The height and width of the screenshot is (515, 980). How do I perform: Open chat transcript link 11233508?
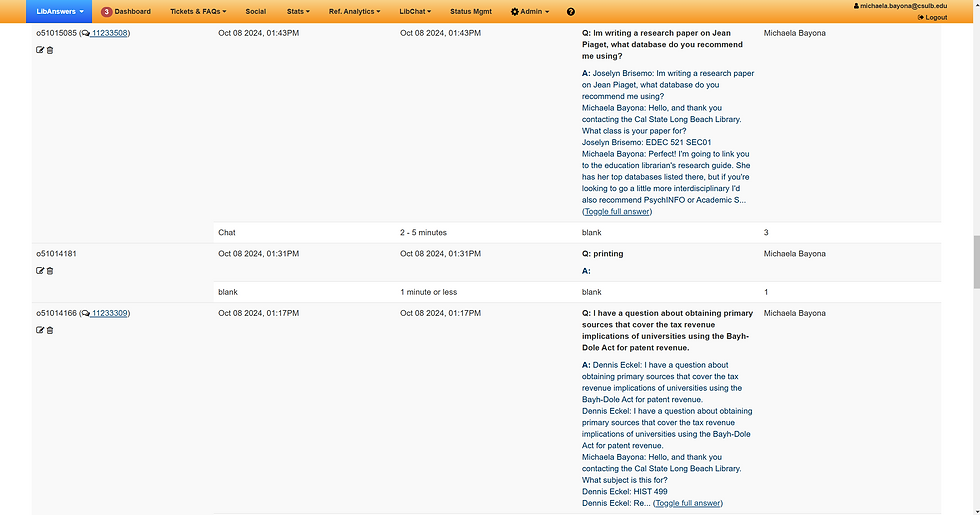click(109, 33)
